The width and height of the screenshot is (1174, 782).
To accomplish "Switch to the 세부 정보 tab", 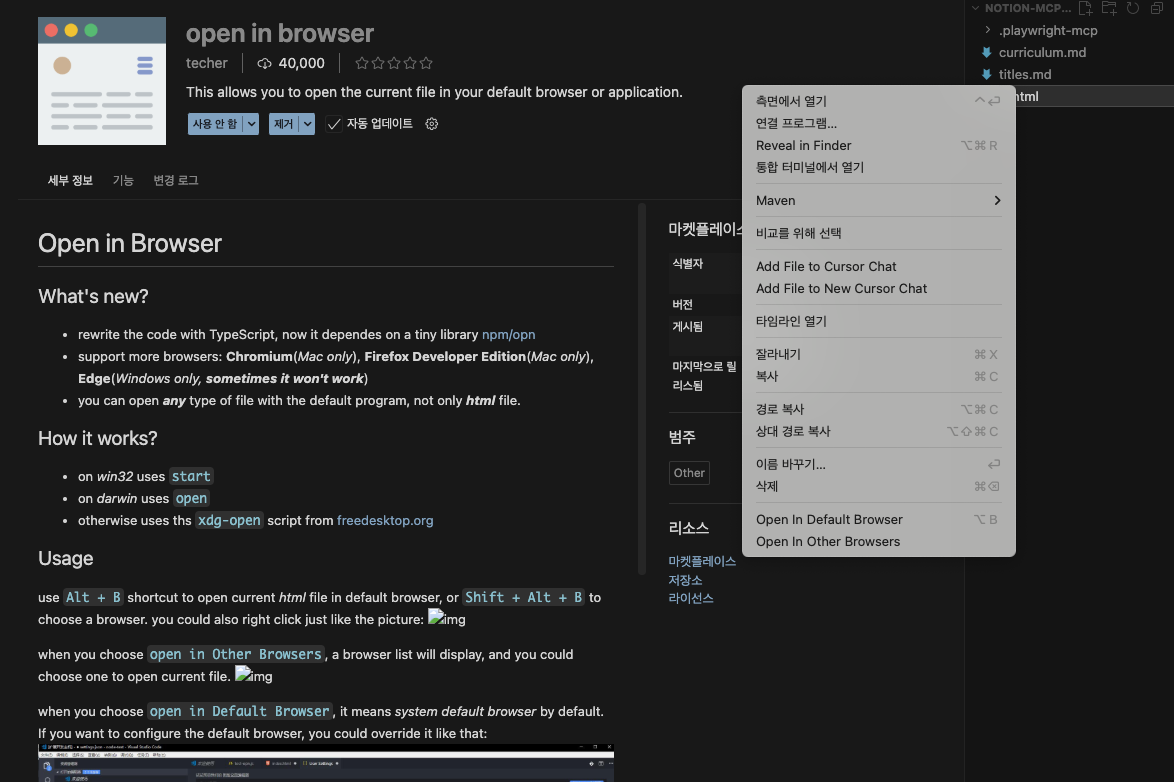I will point(70,181).
